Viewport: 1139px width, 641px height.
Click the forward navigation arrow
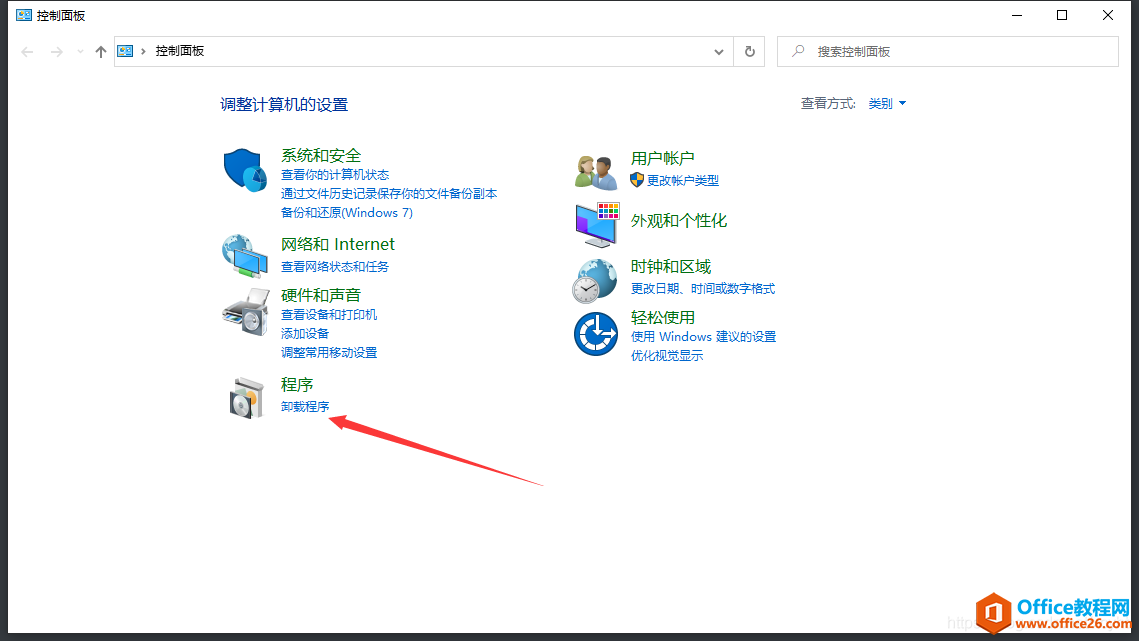point(57,52)
